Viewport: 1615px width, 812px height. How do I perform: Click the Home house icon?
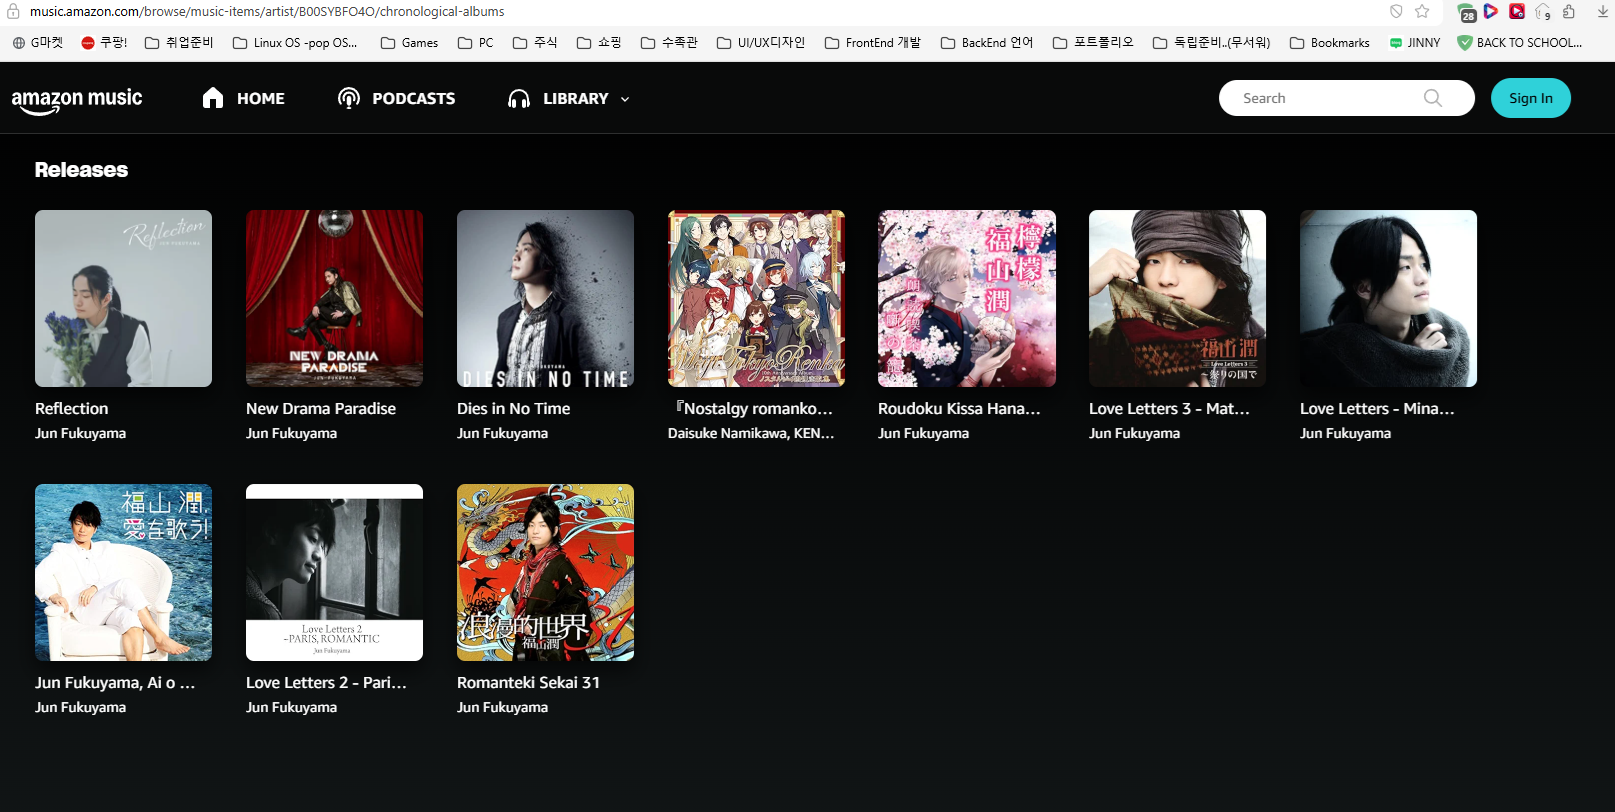click(213, 98)
